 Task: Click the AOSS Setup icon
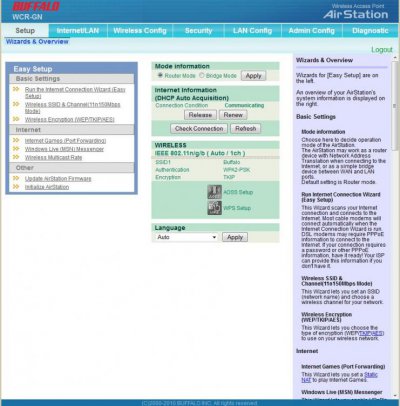point(214,192)
